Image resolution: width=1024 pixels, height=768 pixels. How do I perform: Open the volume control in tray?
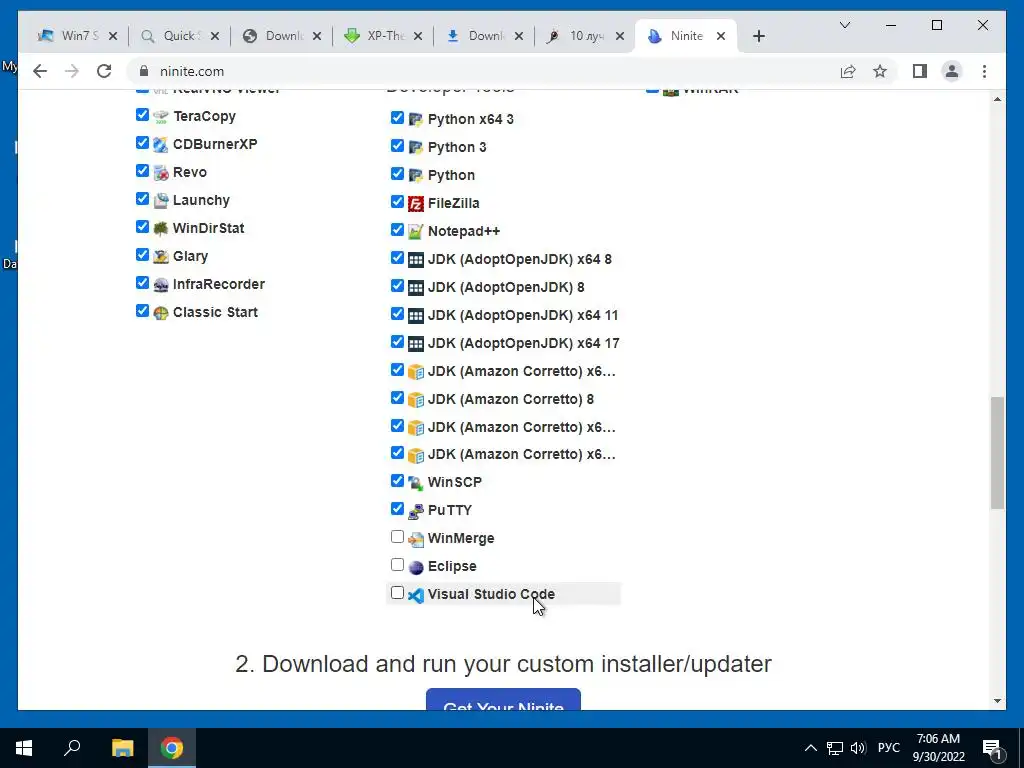[x=858, y=748]
